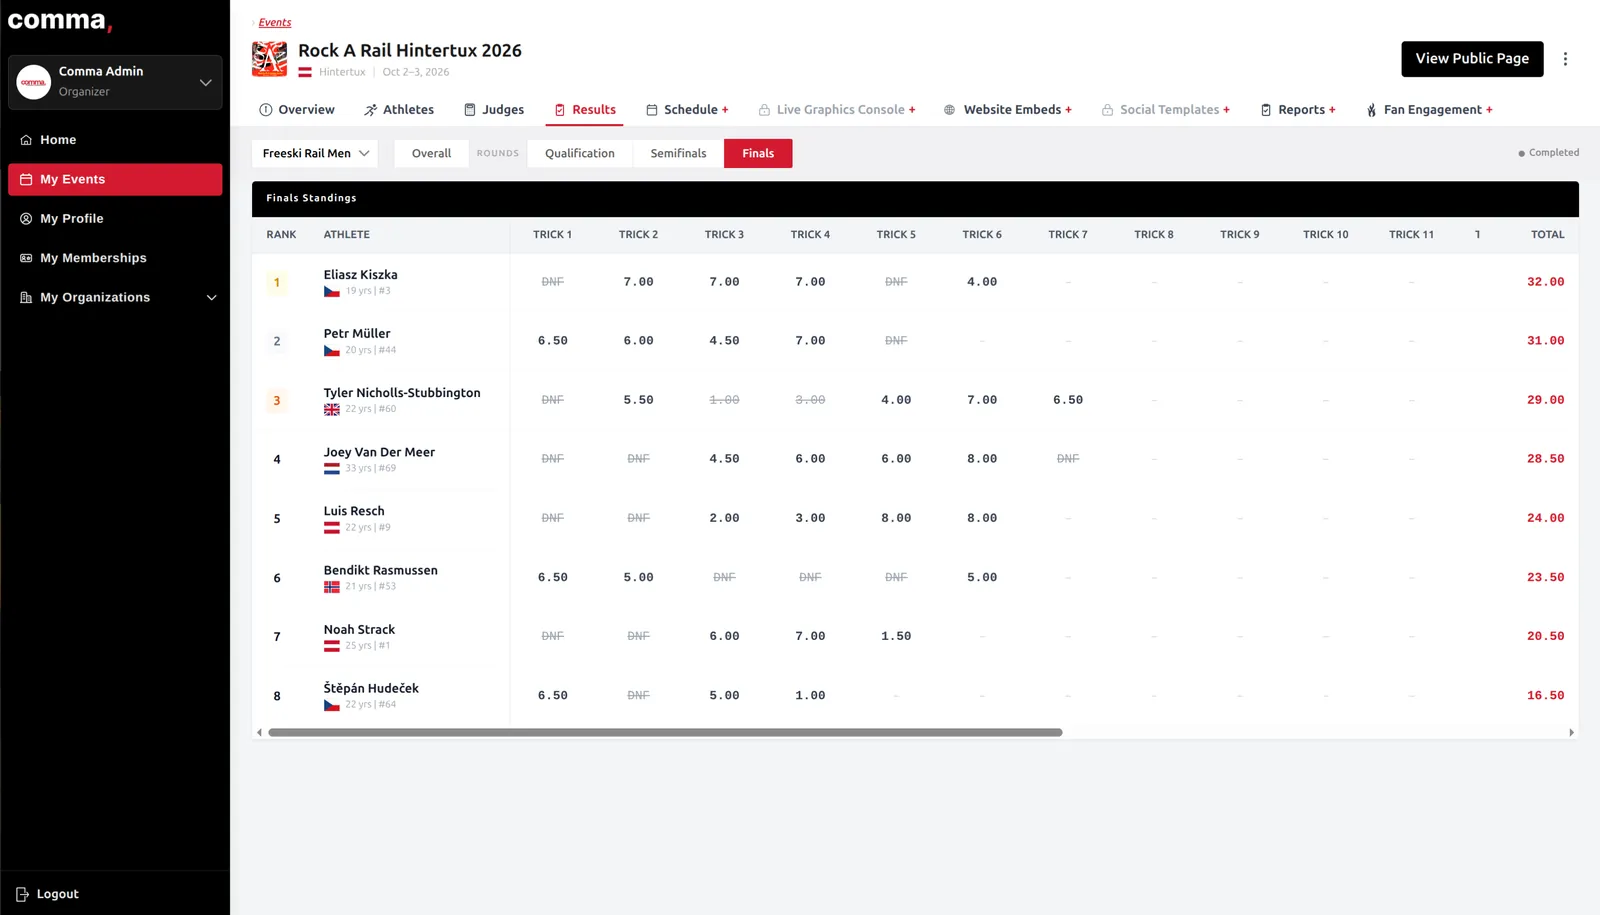Click the scroll right arrow of table
This screenshot has height=915, width=1600.
1571,733
